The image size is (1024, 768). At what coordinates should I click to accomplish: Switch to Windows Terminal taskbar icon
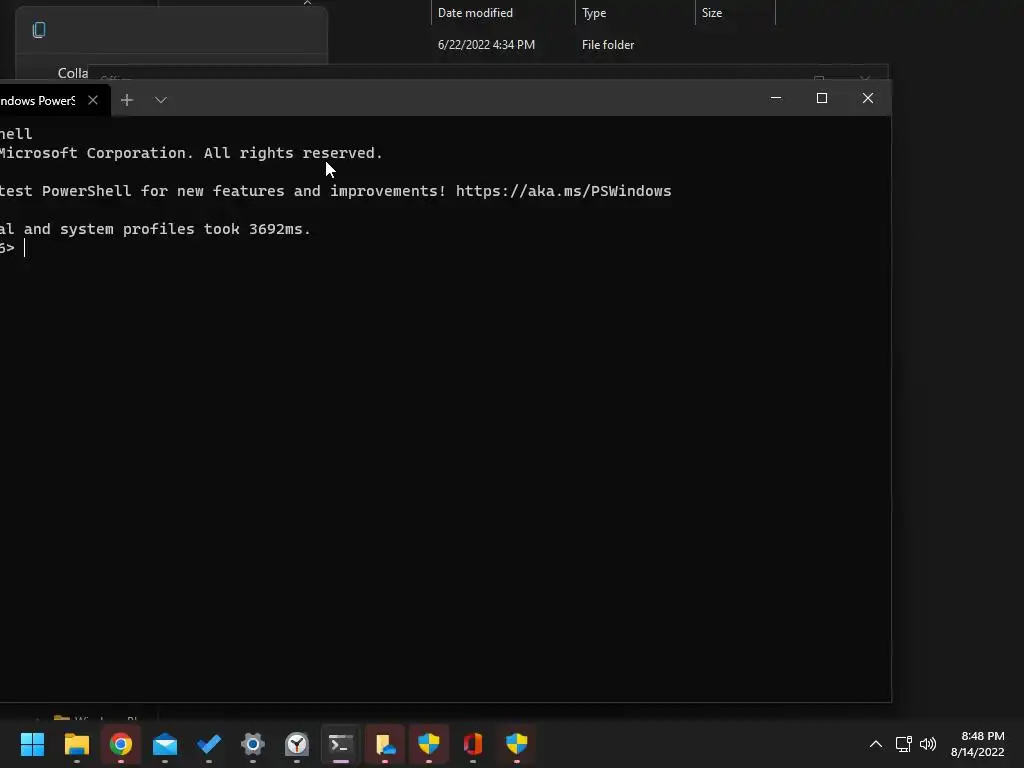click(x=341, y=744)
